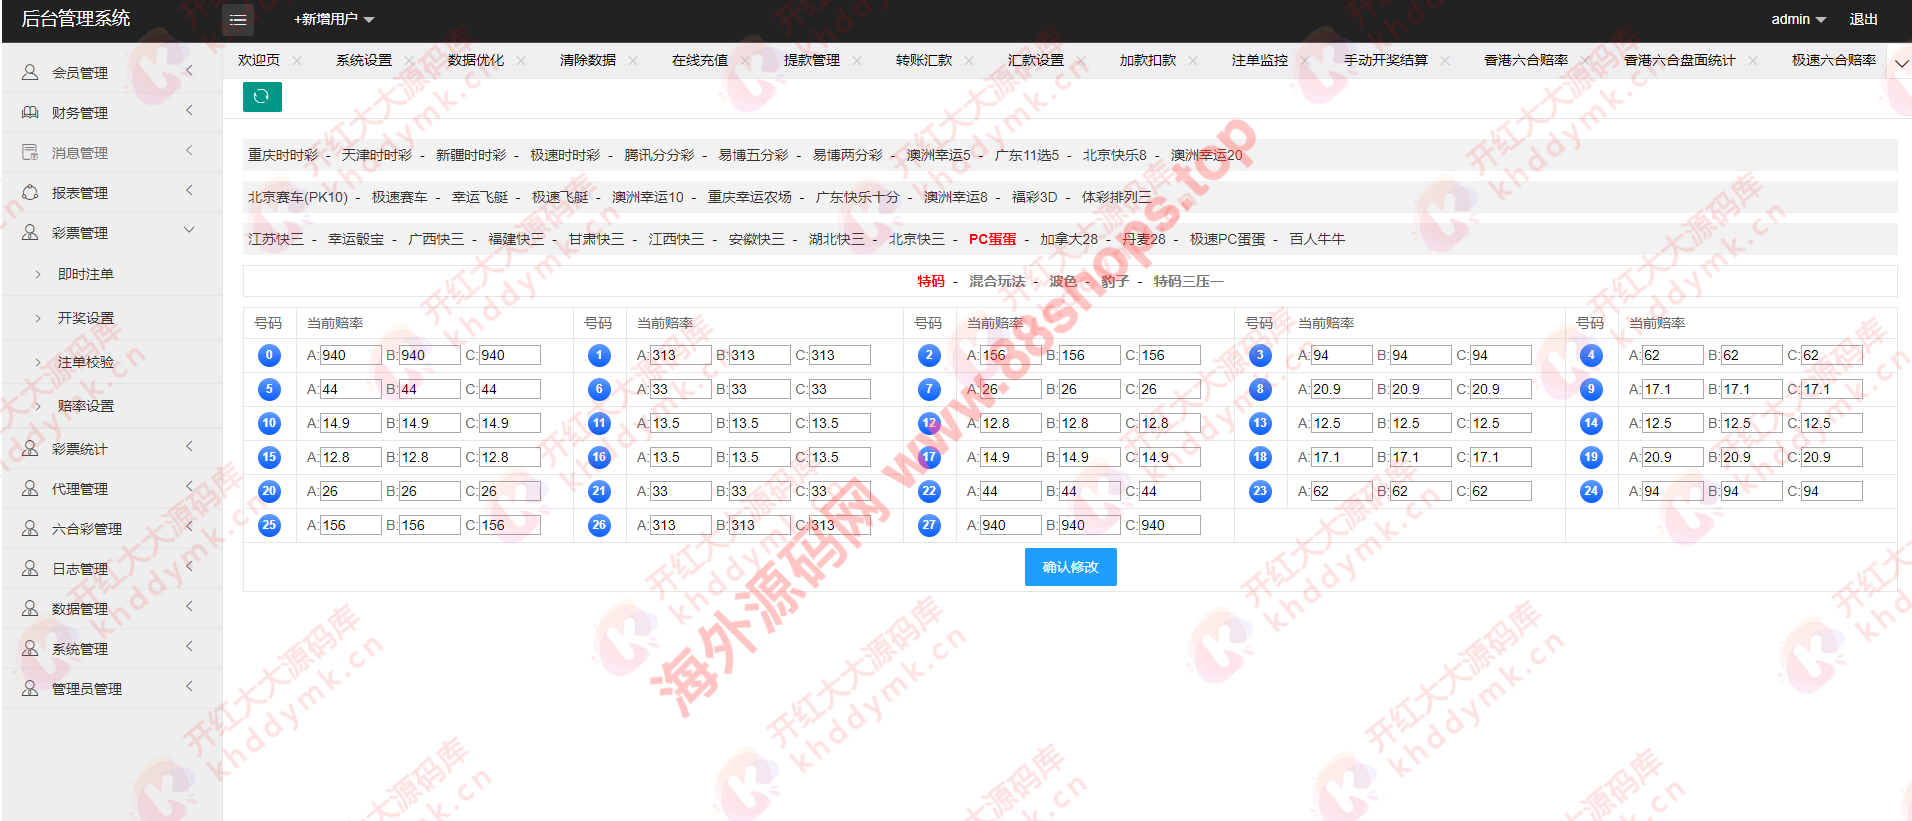The image size is (1912, 821).
Task: Click the 报表管理 icon in sidebar
Action: (30, 192)
